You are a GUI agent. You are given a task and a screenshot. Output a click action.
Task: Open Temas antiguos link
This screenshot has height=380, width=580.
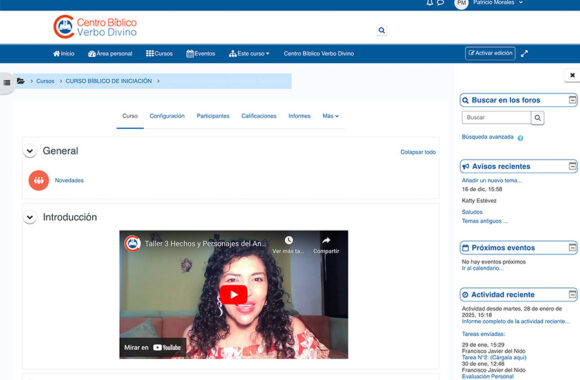point(485,221)
